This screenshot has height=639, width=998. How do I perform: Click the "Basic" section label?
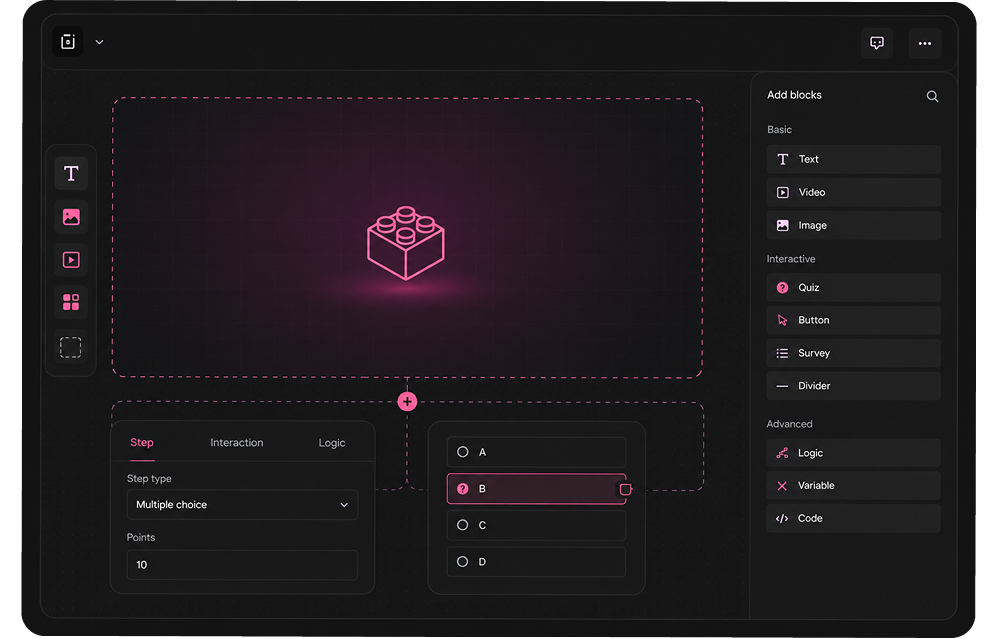click(779, 129)
